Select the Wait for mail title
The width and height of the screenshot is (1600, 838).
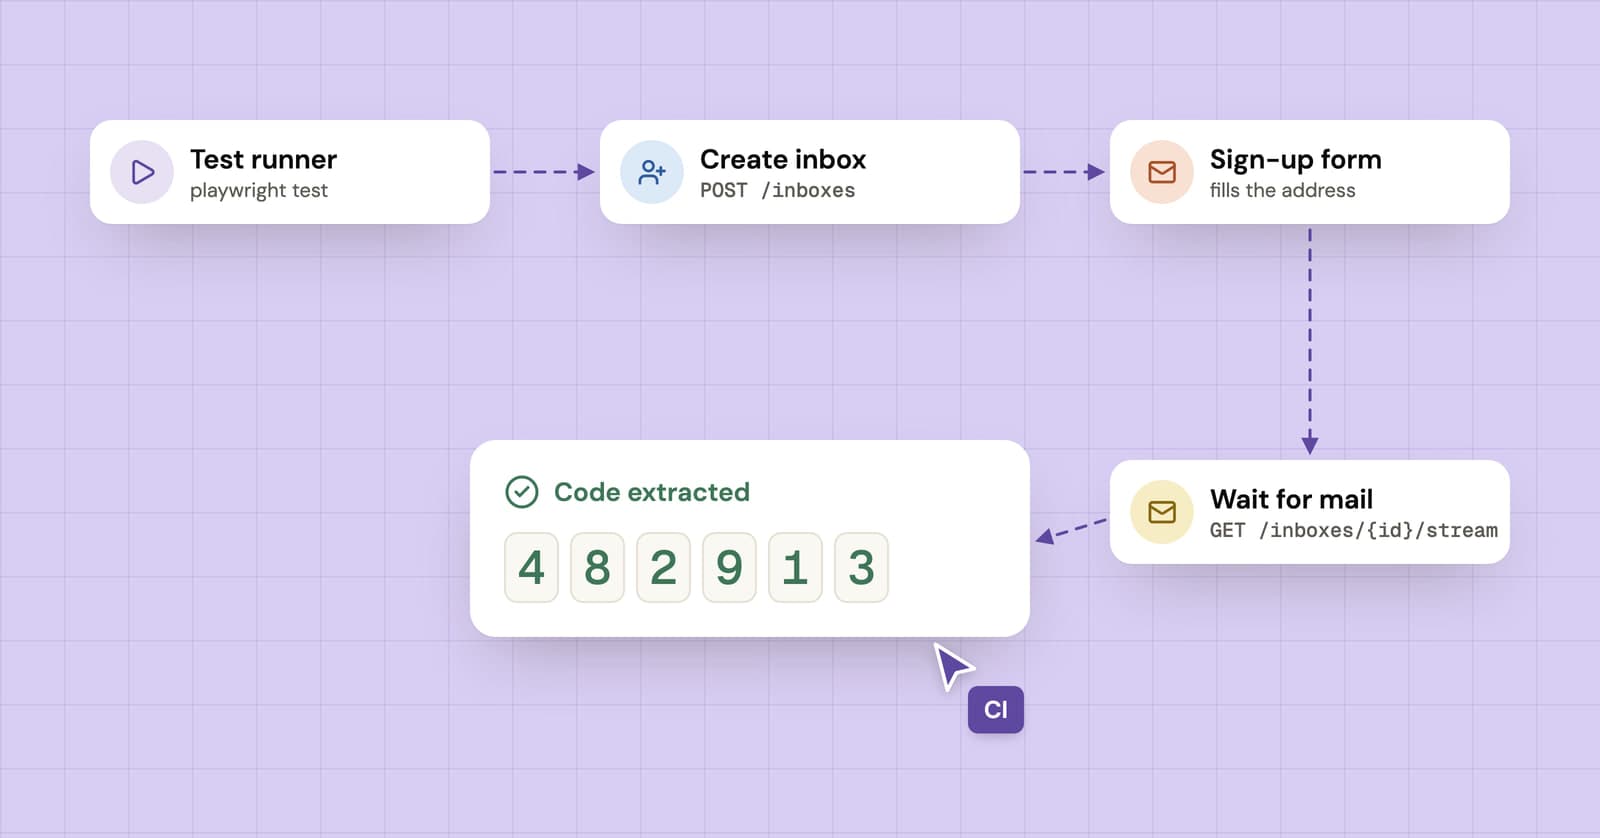(1292, 499)
